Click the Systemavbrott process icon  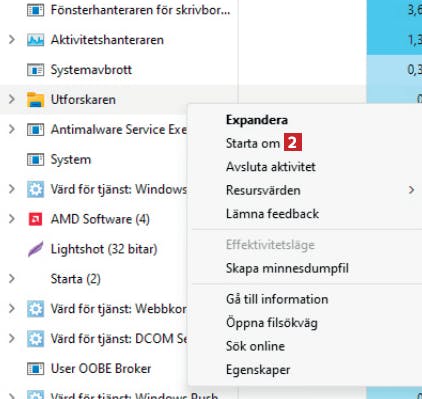[x=35, y=70]
